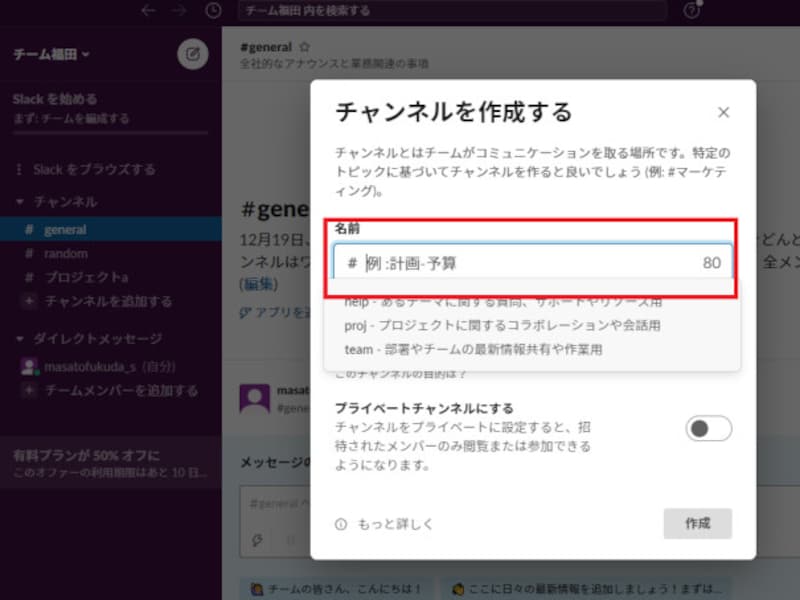Click the 編集 edit link
The height and width of the screenshot is (600, 800).
(259, 284)
